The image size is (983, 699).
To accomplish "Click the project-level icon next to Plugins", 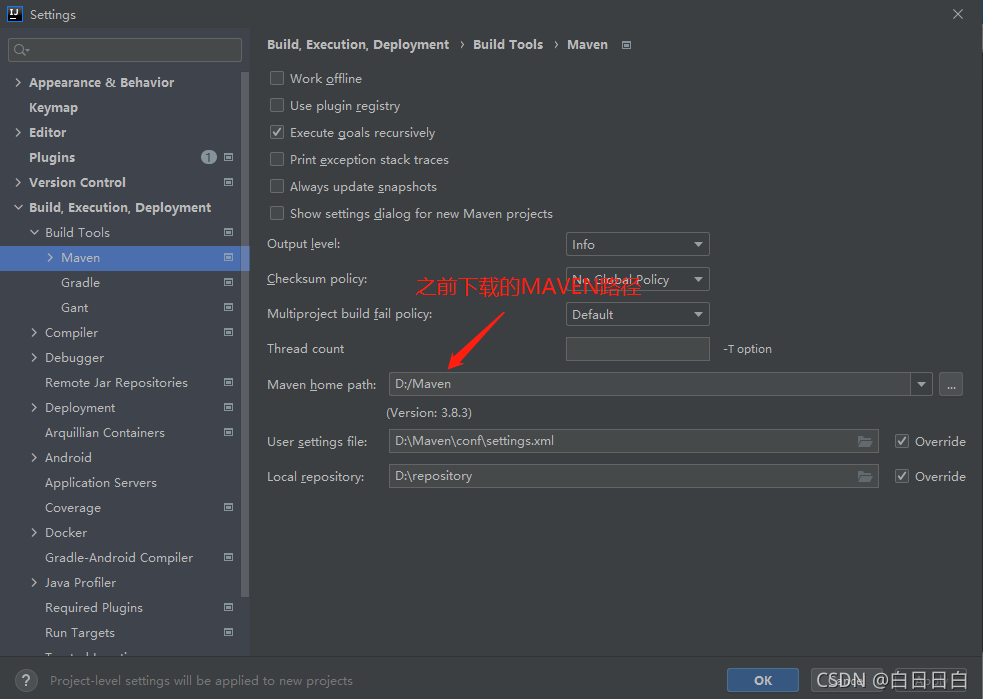I will click(229, 157).
